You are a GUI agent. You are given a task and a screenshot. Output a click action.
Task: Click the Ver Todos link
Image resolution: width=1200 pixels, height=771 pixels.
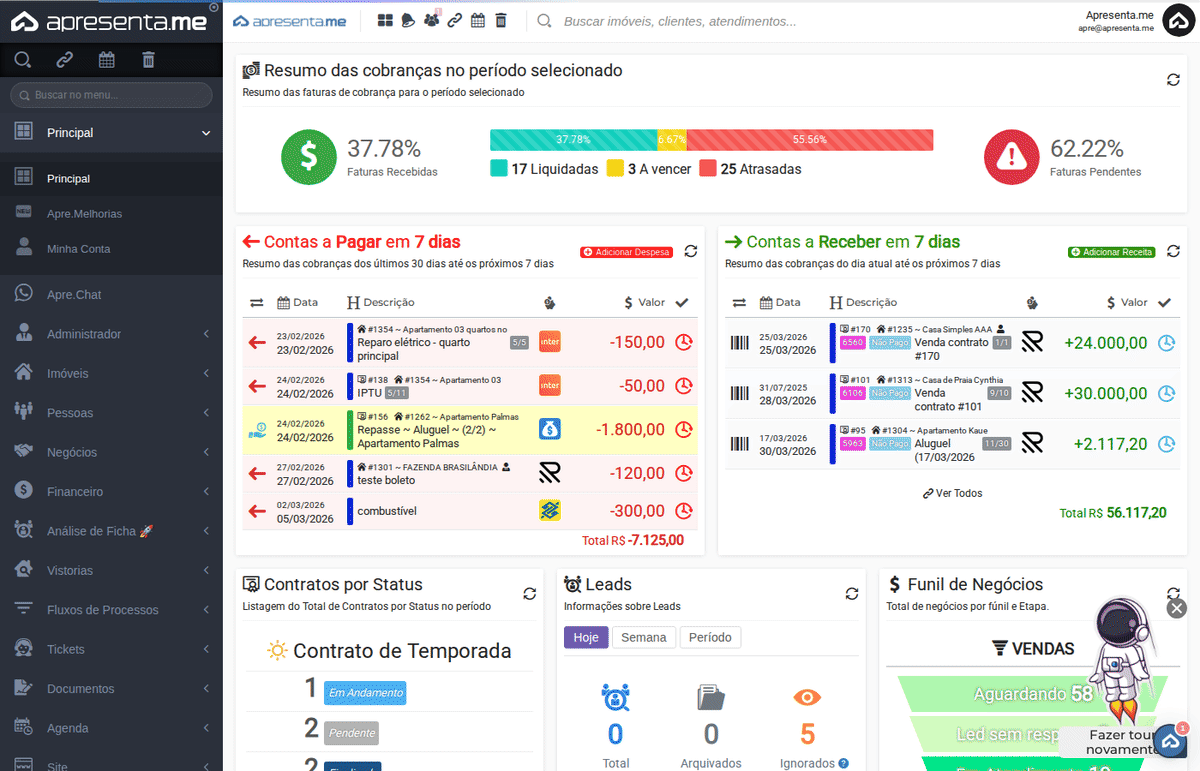[952, 493]
